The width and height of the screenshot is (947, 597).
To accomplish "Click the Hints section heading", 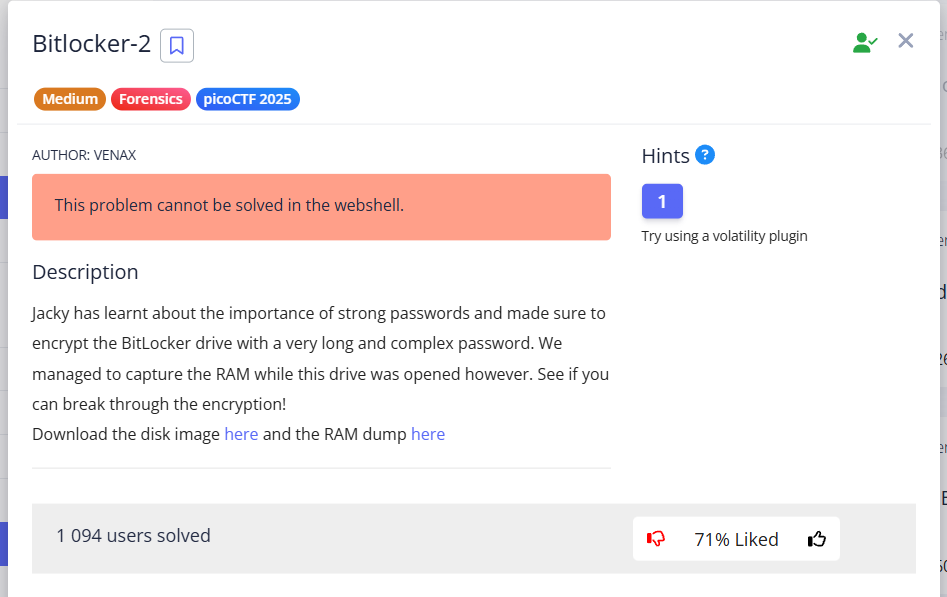I will pos(665,156).
